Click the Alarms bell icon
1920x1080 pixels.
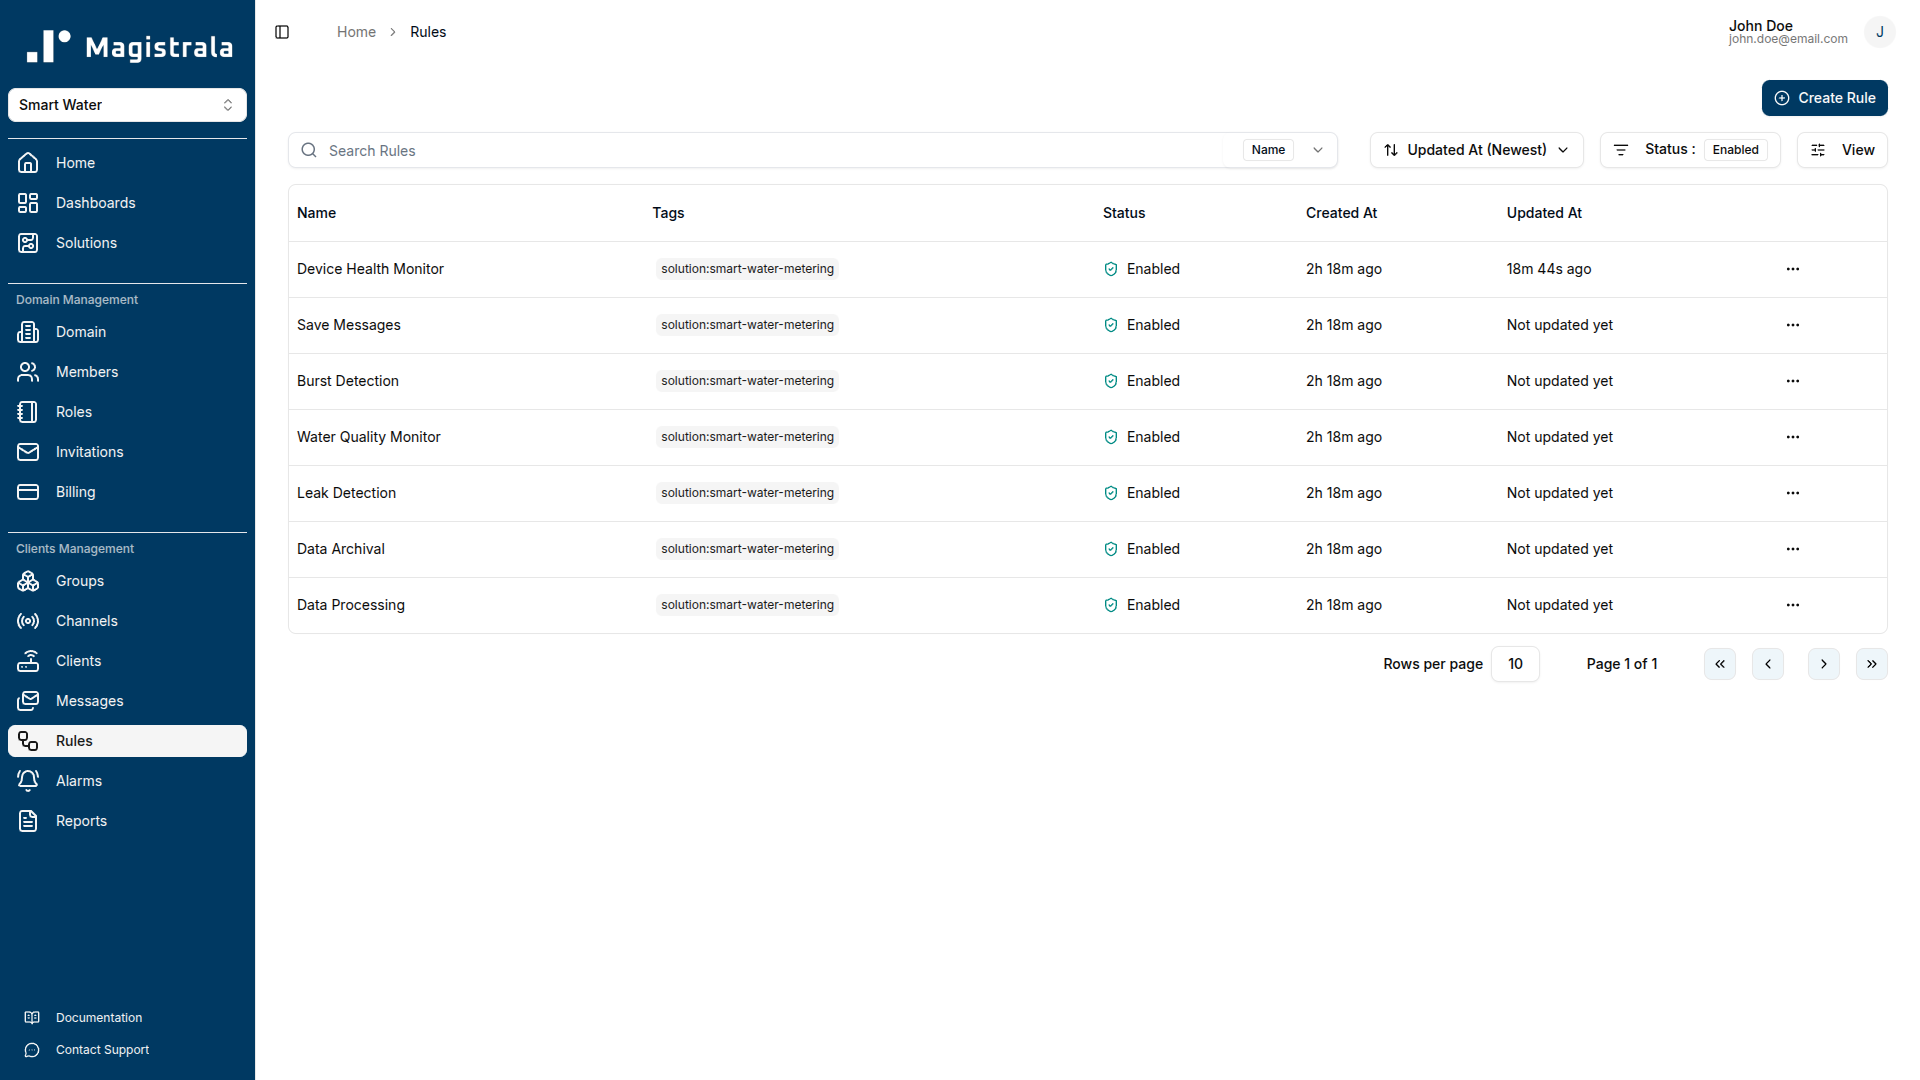28,781
